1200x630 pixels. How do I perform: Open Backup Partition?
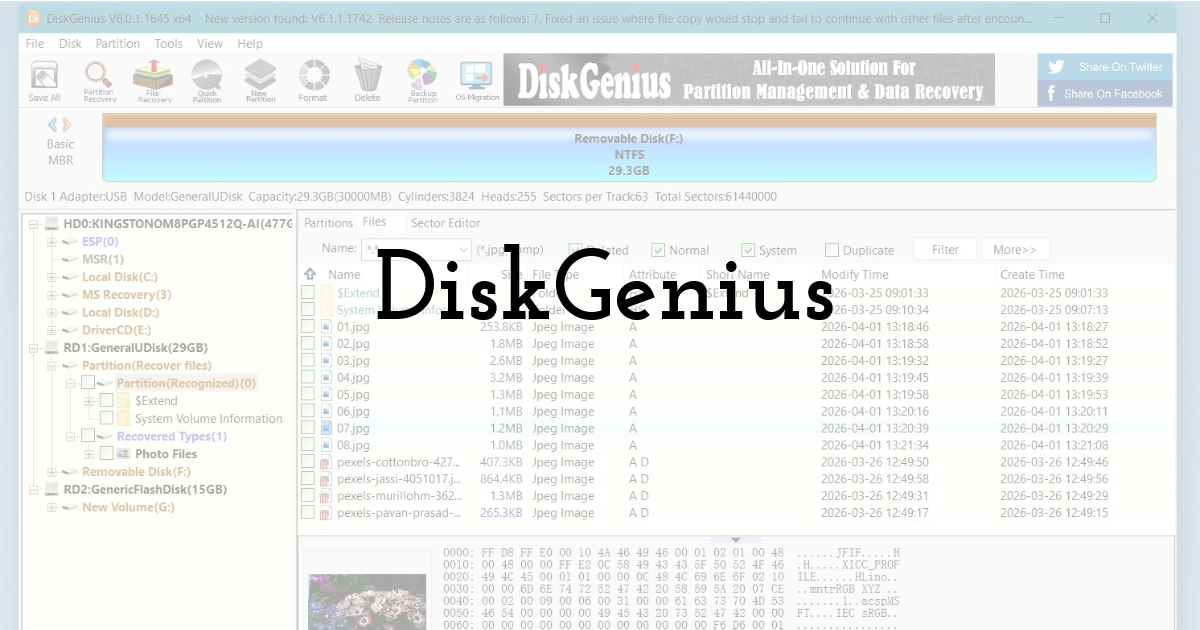click(422, 80)
